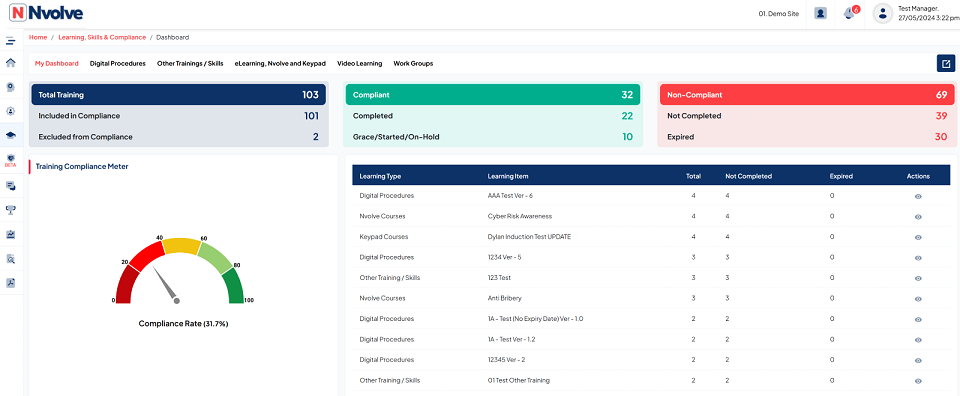View details for 12345 Ver - 2
960x396 pixels.
coord(918,361)
